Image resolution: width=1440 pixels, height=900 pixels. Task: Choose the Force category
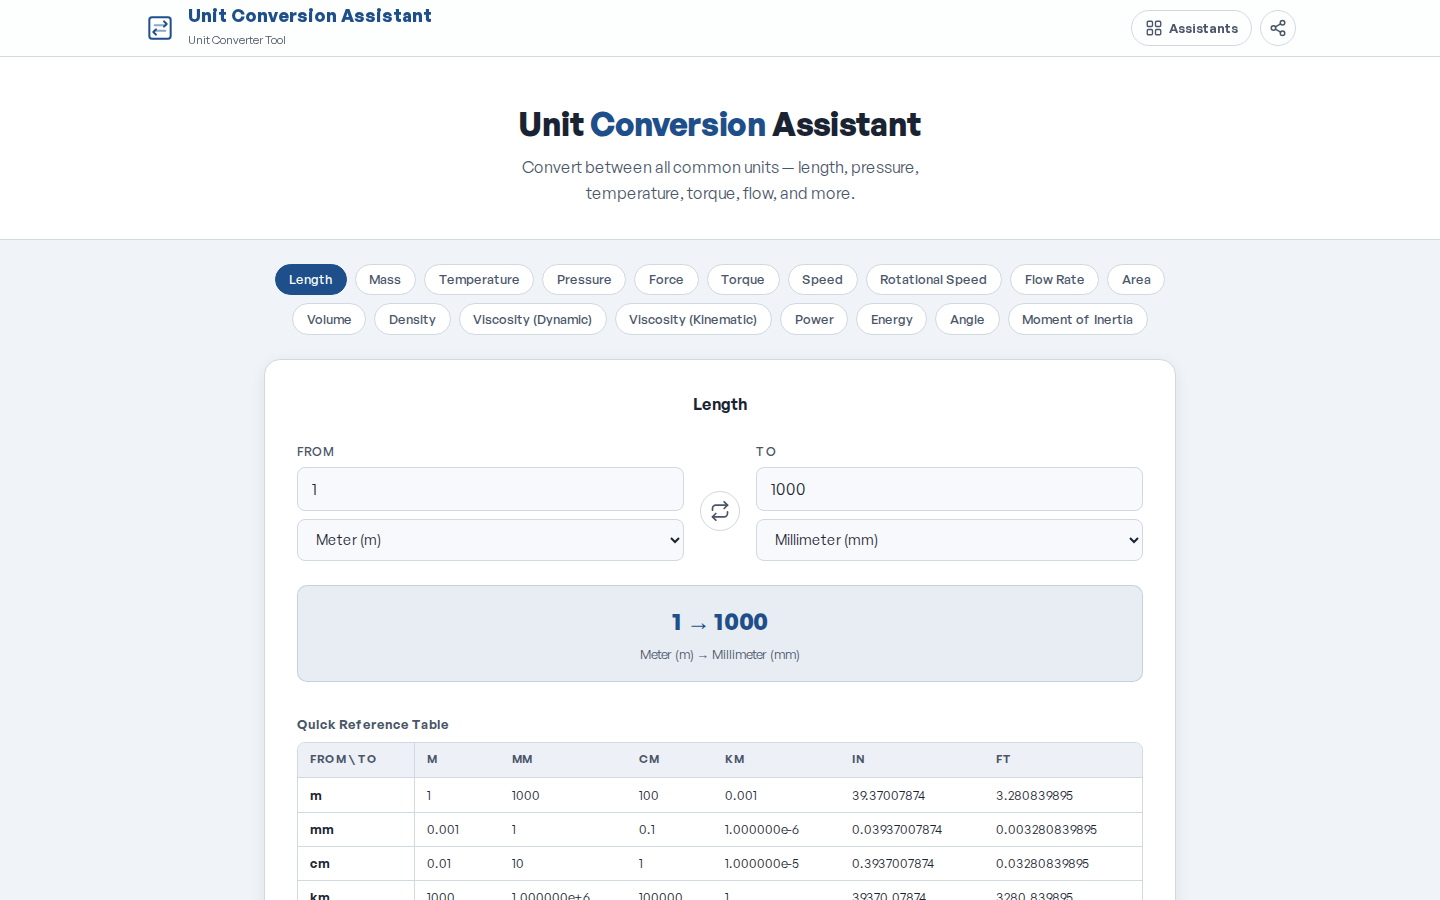click(x=666, y=280)
